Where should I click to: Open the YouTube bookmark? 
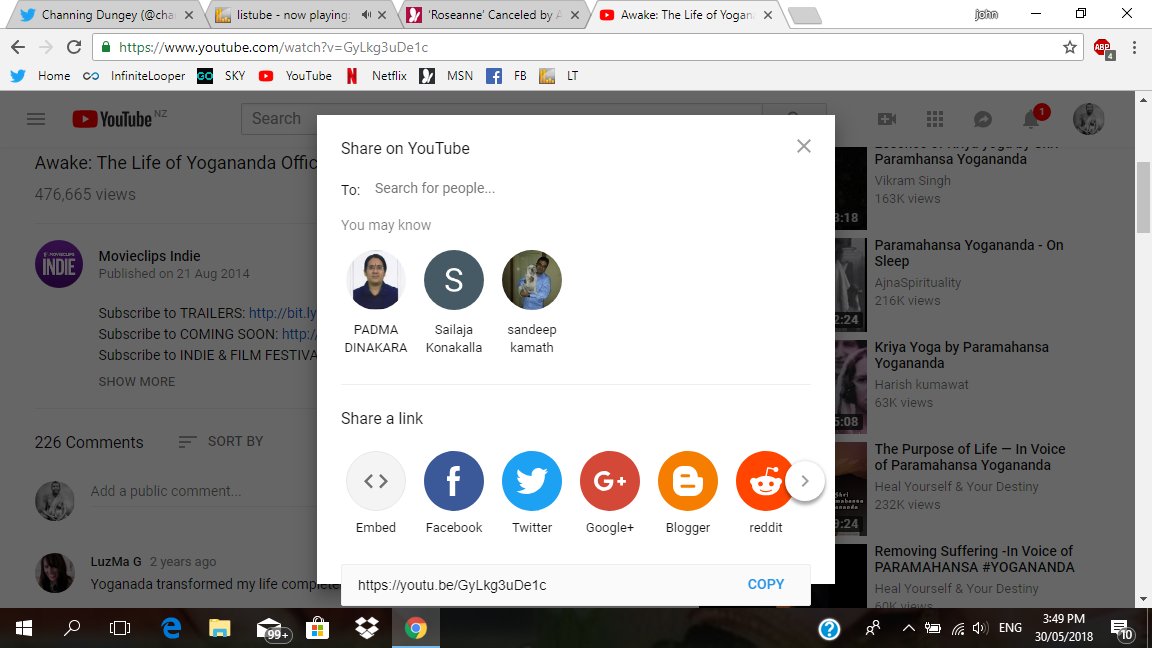click(x=295, y=76)
